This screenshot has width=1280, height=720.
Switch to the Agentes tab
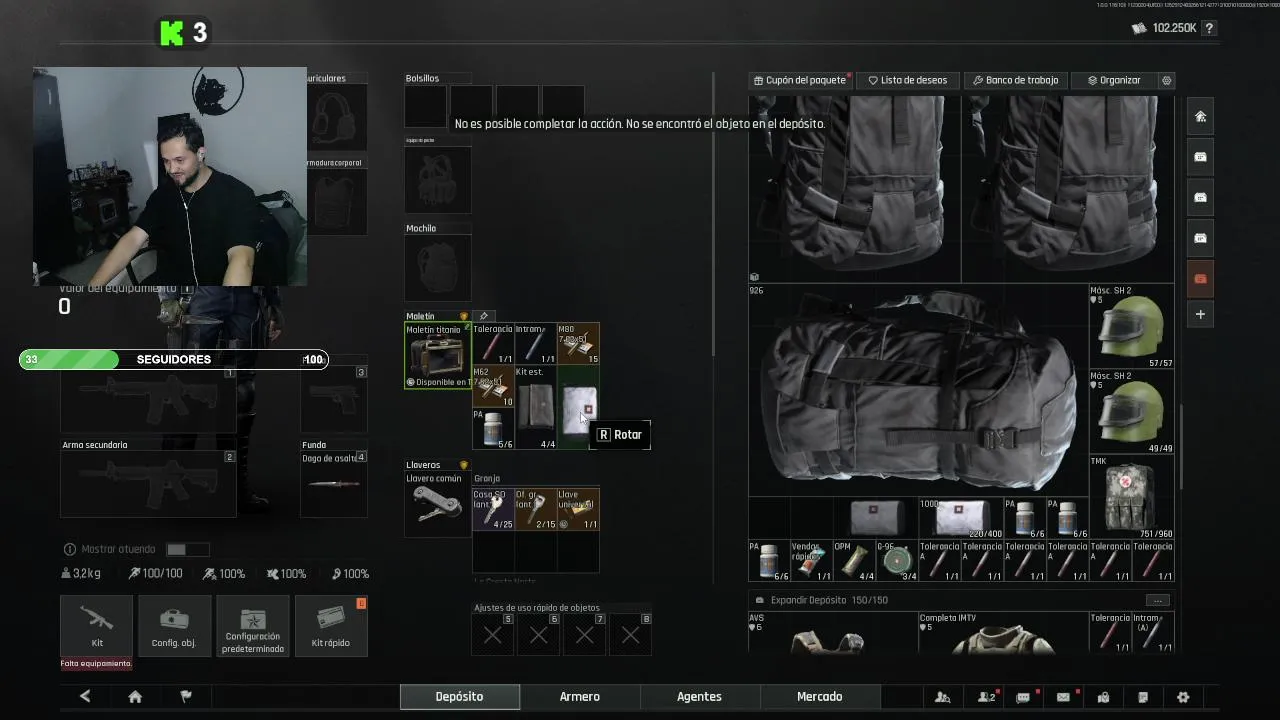tap(699, 697)
